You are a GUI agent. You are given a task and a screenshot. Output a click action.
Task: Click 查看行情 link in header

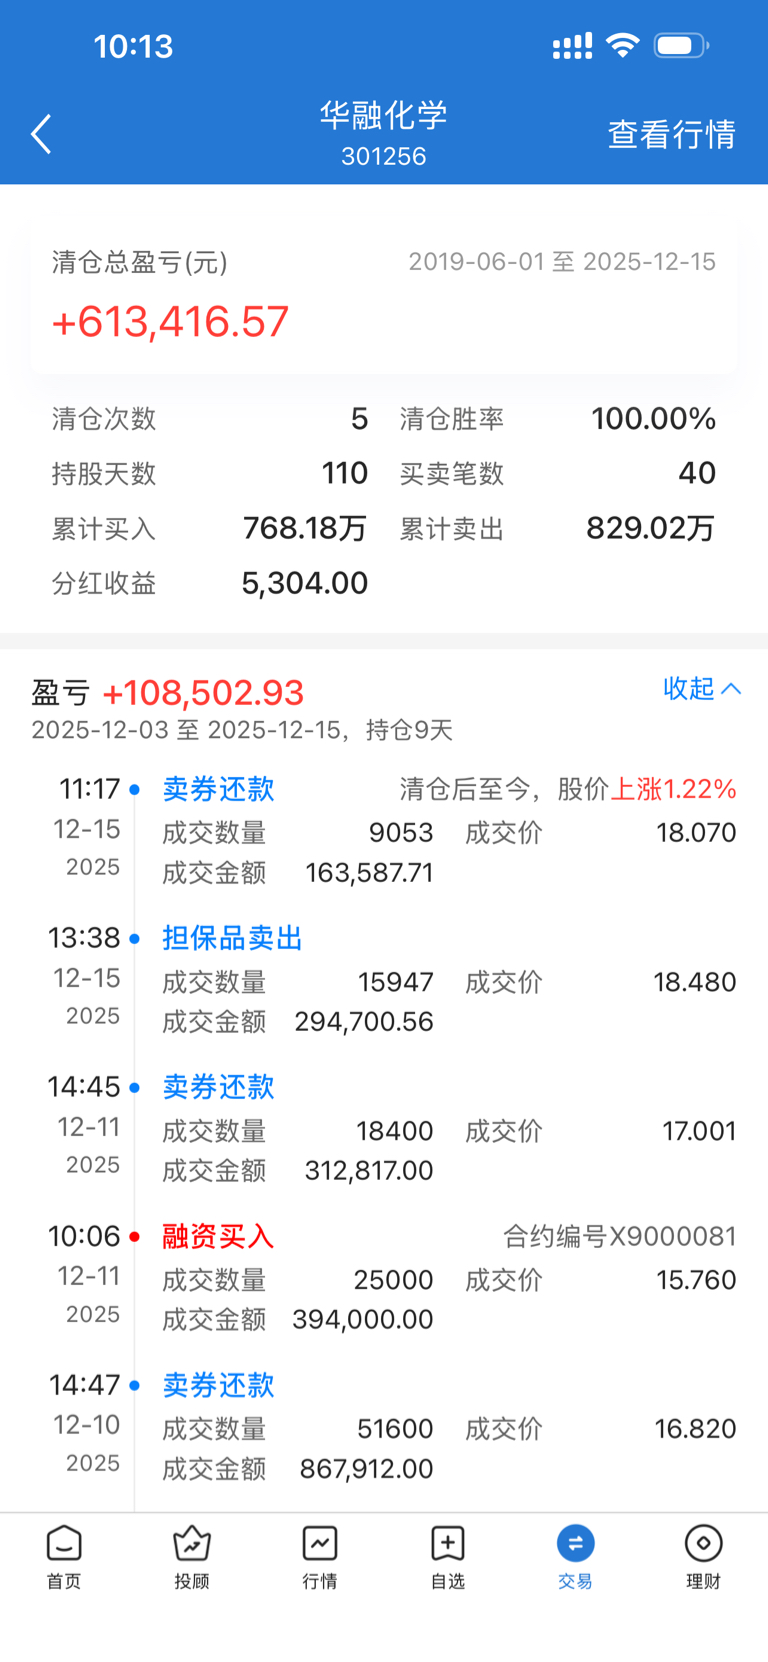[671, 134]
